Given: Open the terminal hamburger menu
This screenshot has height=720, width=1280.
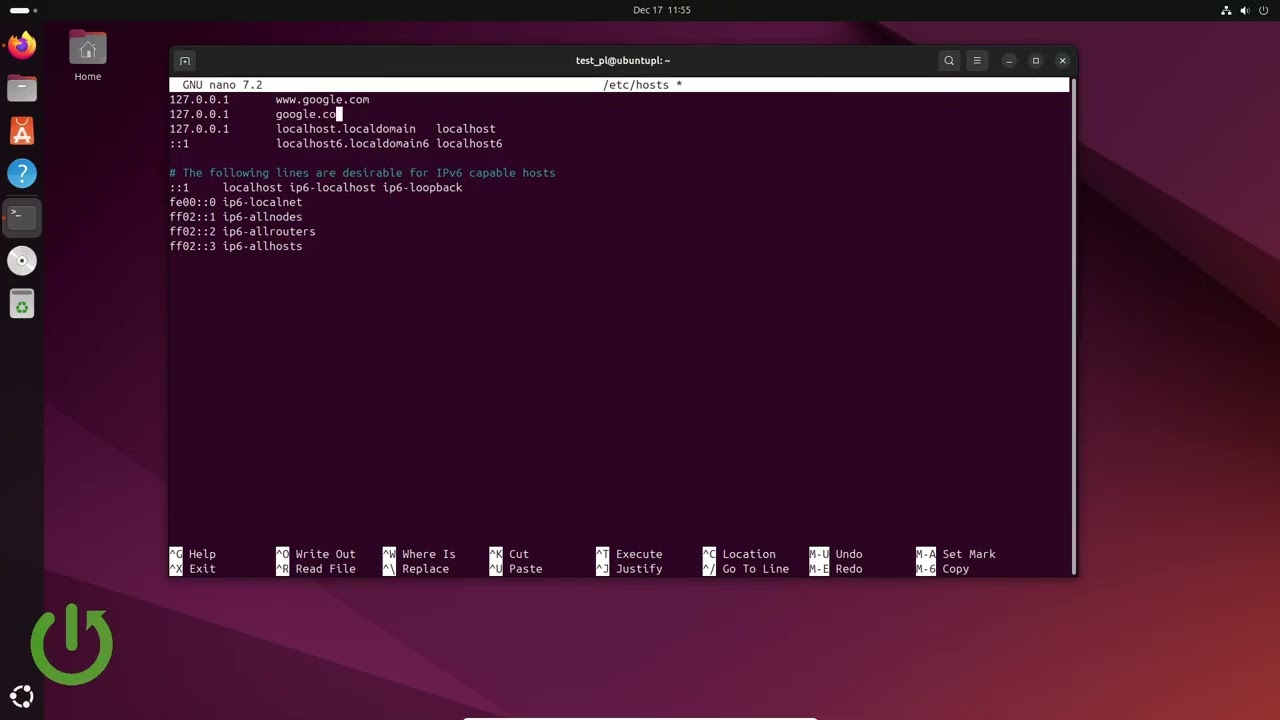Looking at the screenshot, I should coord(977,61).
